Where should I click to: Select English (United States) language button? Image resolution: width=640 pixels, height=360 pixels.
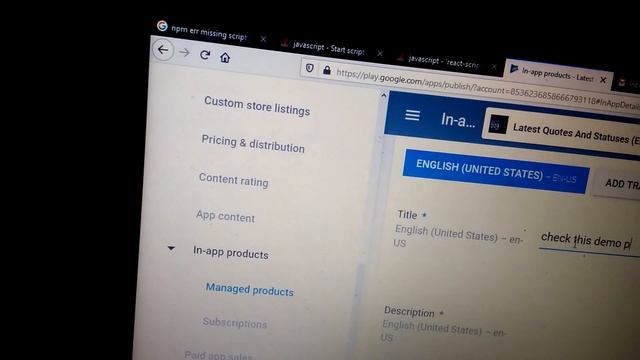tap(496, 171)
